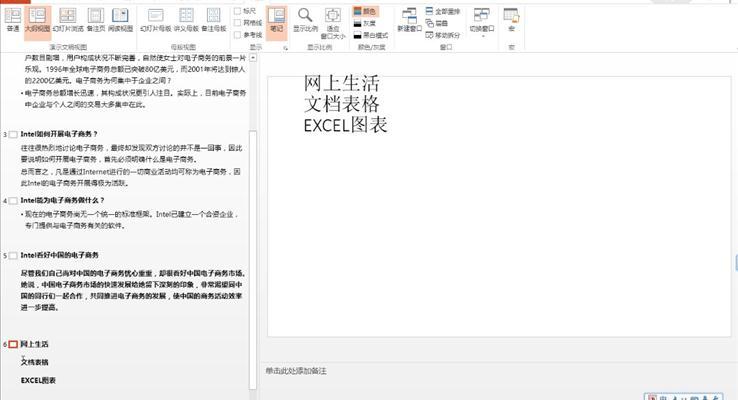This screenshot has height=400, width=738.
Task: Enable the Gridlines (网格线) checkbox
Action: point(238,21)
